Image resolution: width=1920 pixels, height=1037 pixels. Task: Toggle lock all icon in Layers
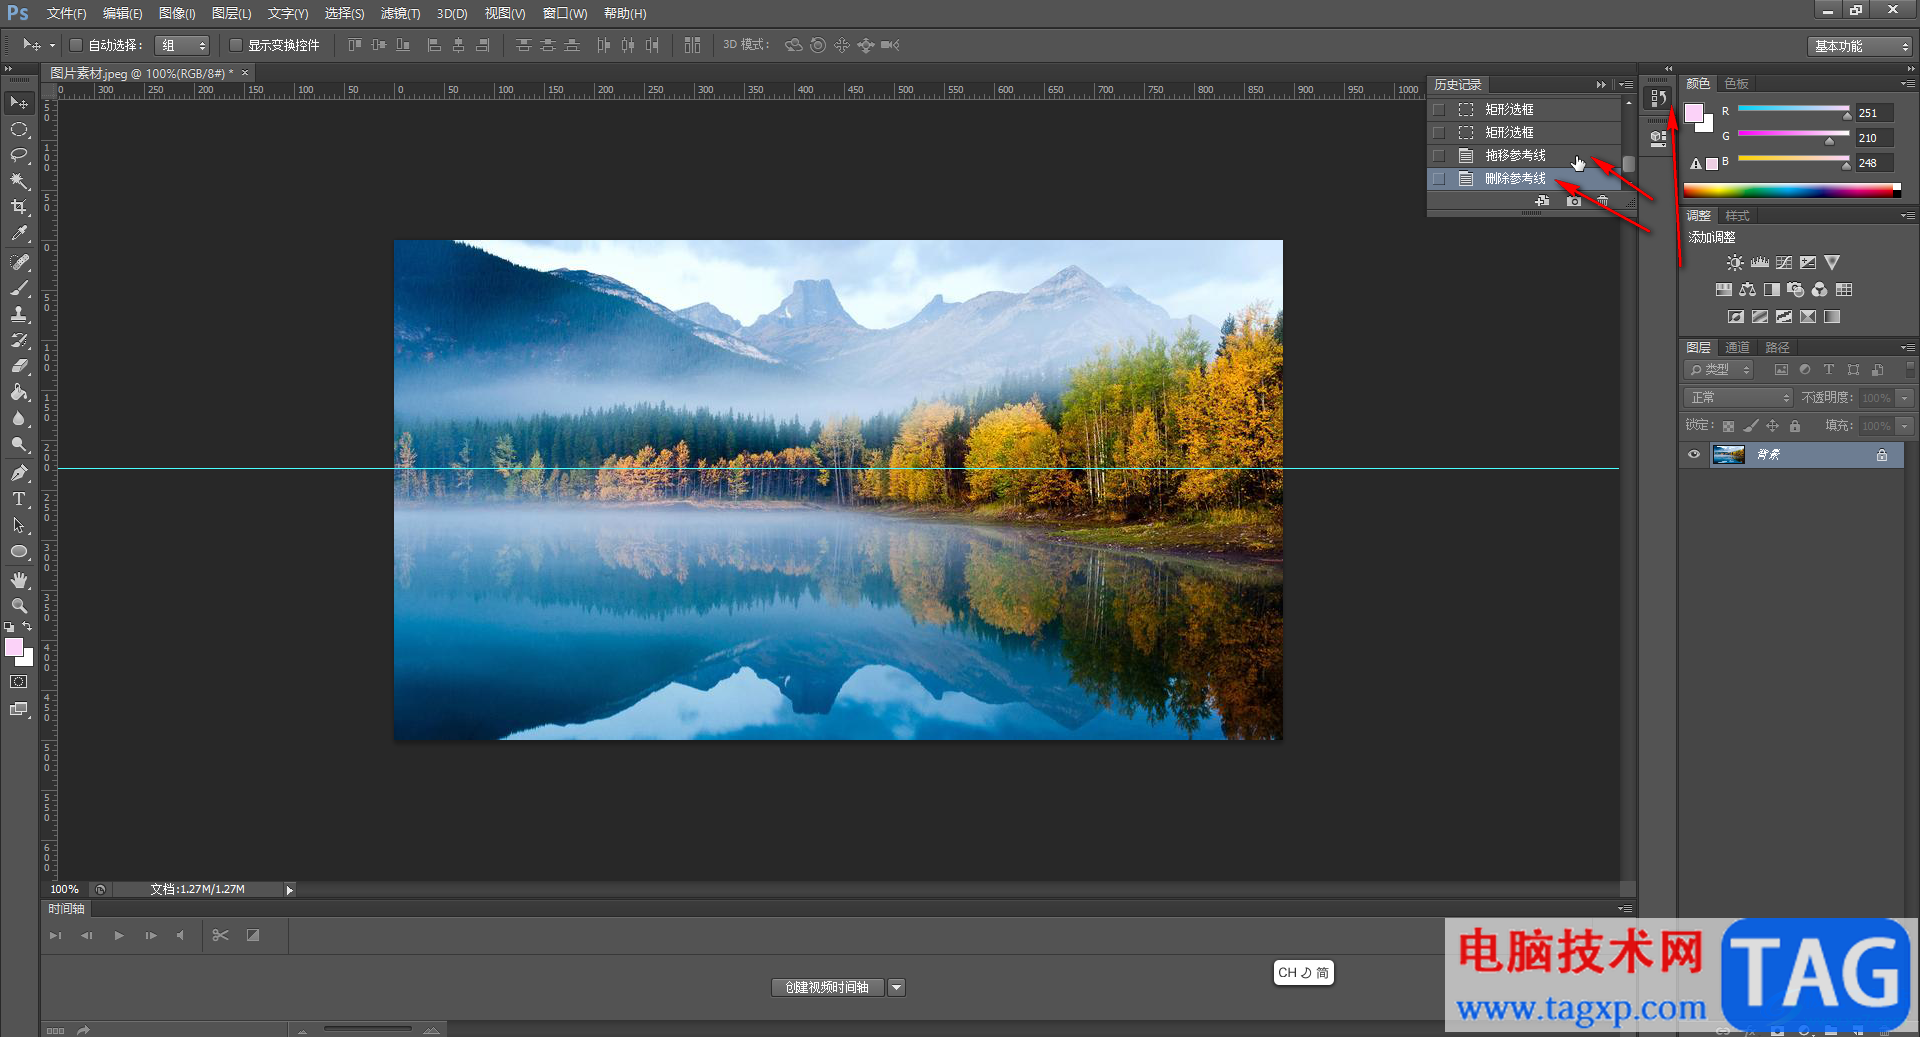1795,426
